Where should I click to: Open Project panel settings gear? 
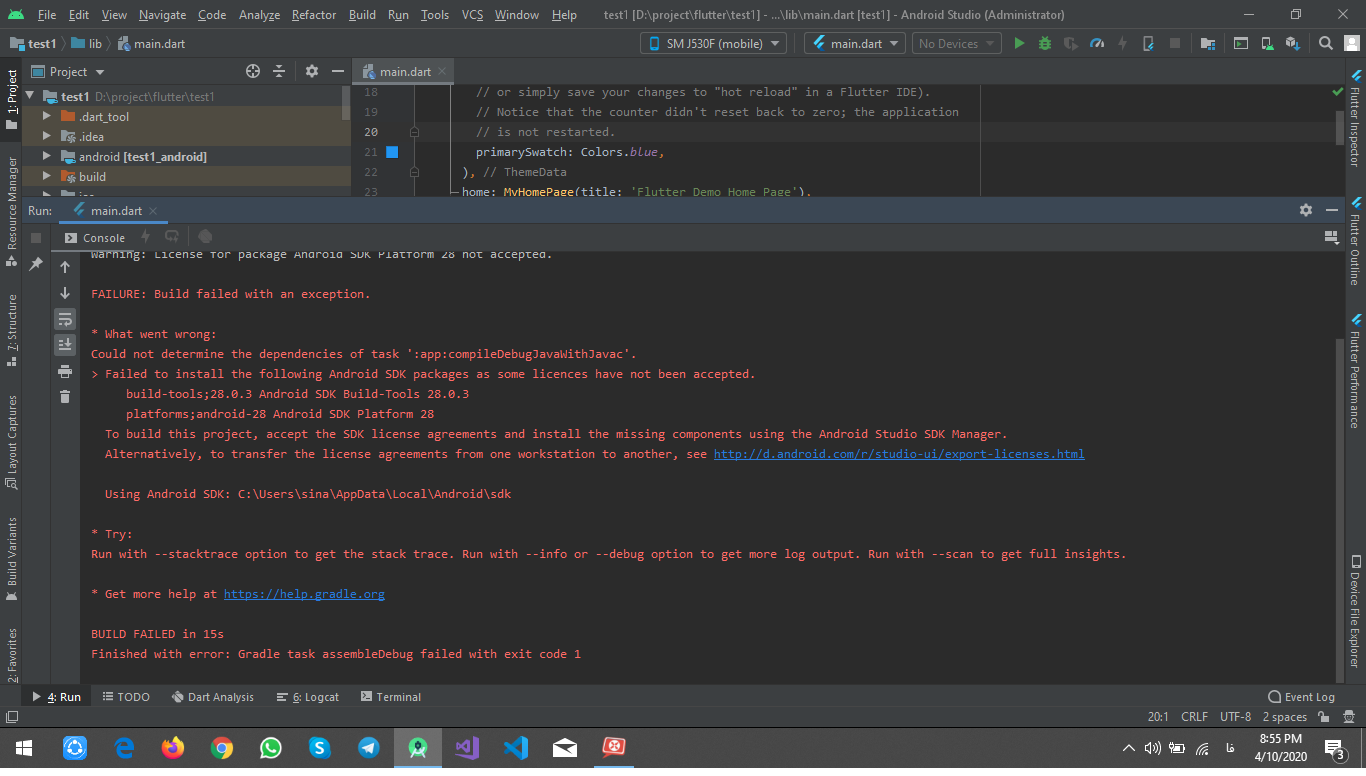tap(312, 71)
